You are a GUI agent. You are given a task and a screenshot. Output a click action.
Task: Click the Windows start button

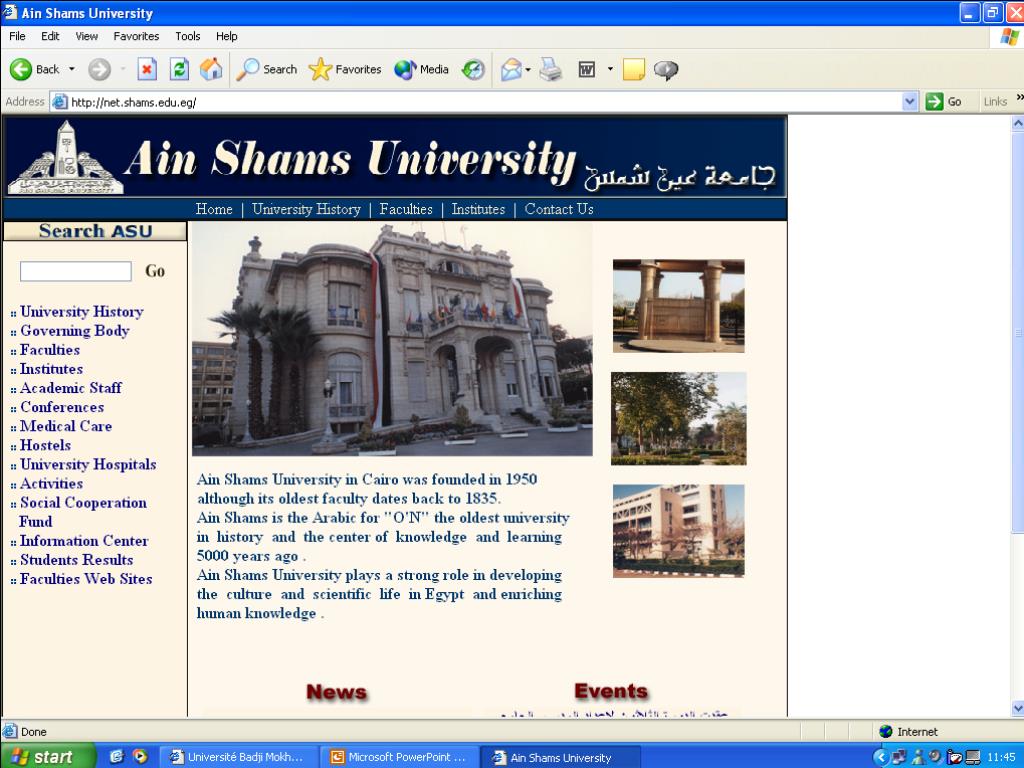(x=48, y=756)
